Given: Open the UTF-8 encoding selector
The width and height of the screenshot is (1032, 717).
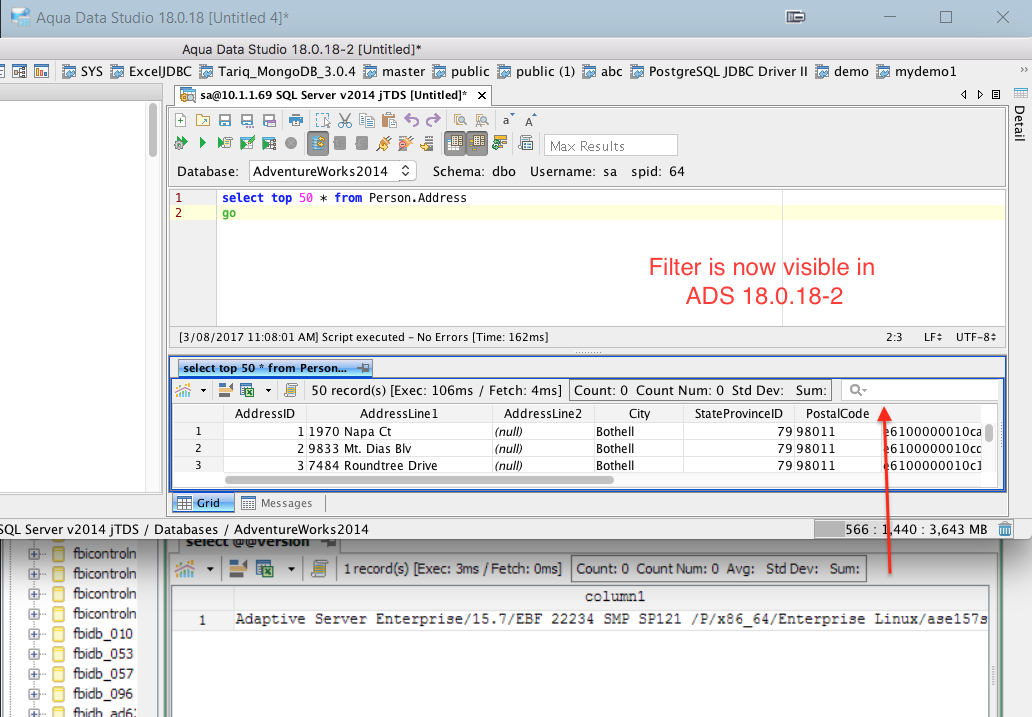Looking at the screenshot, I should [x=976, y=337].
